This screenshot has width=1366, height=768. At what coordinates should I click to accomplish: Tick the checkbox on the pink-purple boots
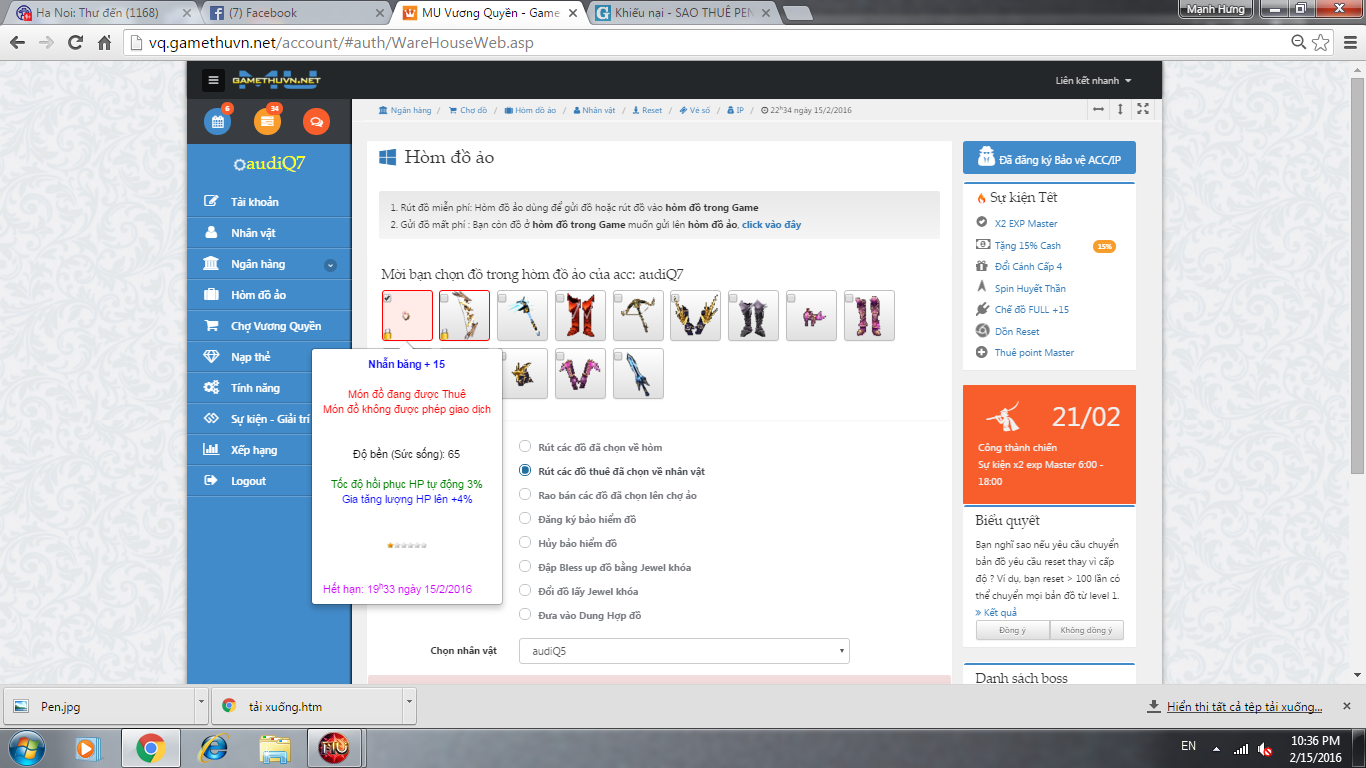pyautogui.click(x=851, y=298)
